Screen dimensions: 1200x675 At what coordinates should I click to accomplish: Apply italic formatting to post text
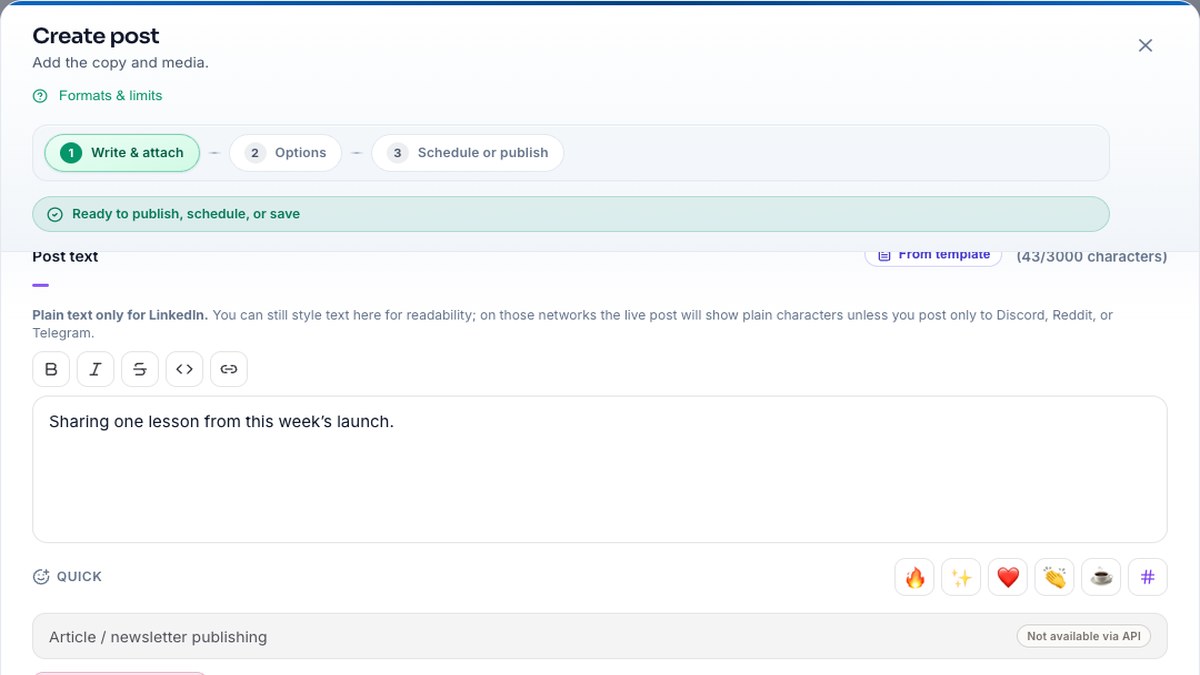[96, 369]
